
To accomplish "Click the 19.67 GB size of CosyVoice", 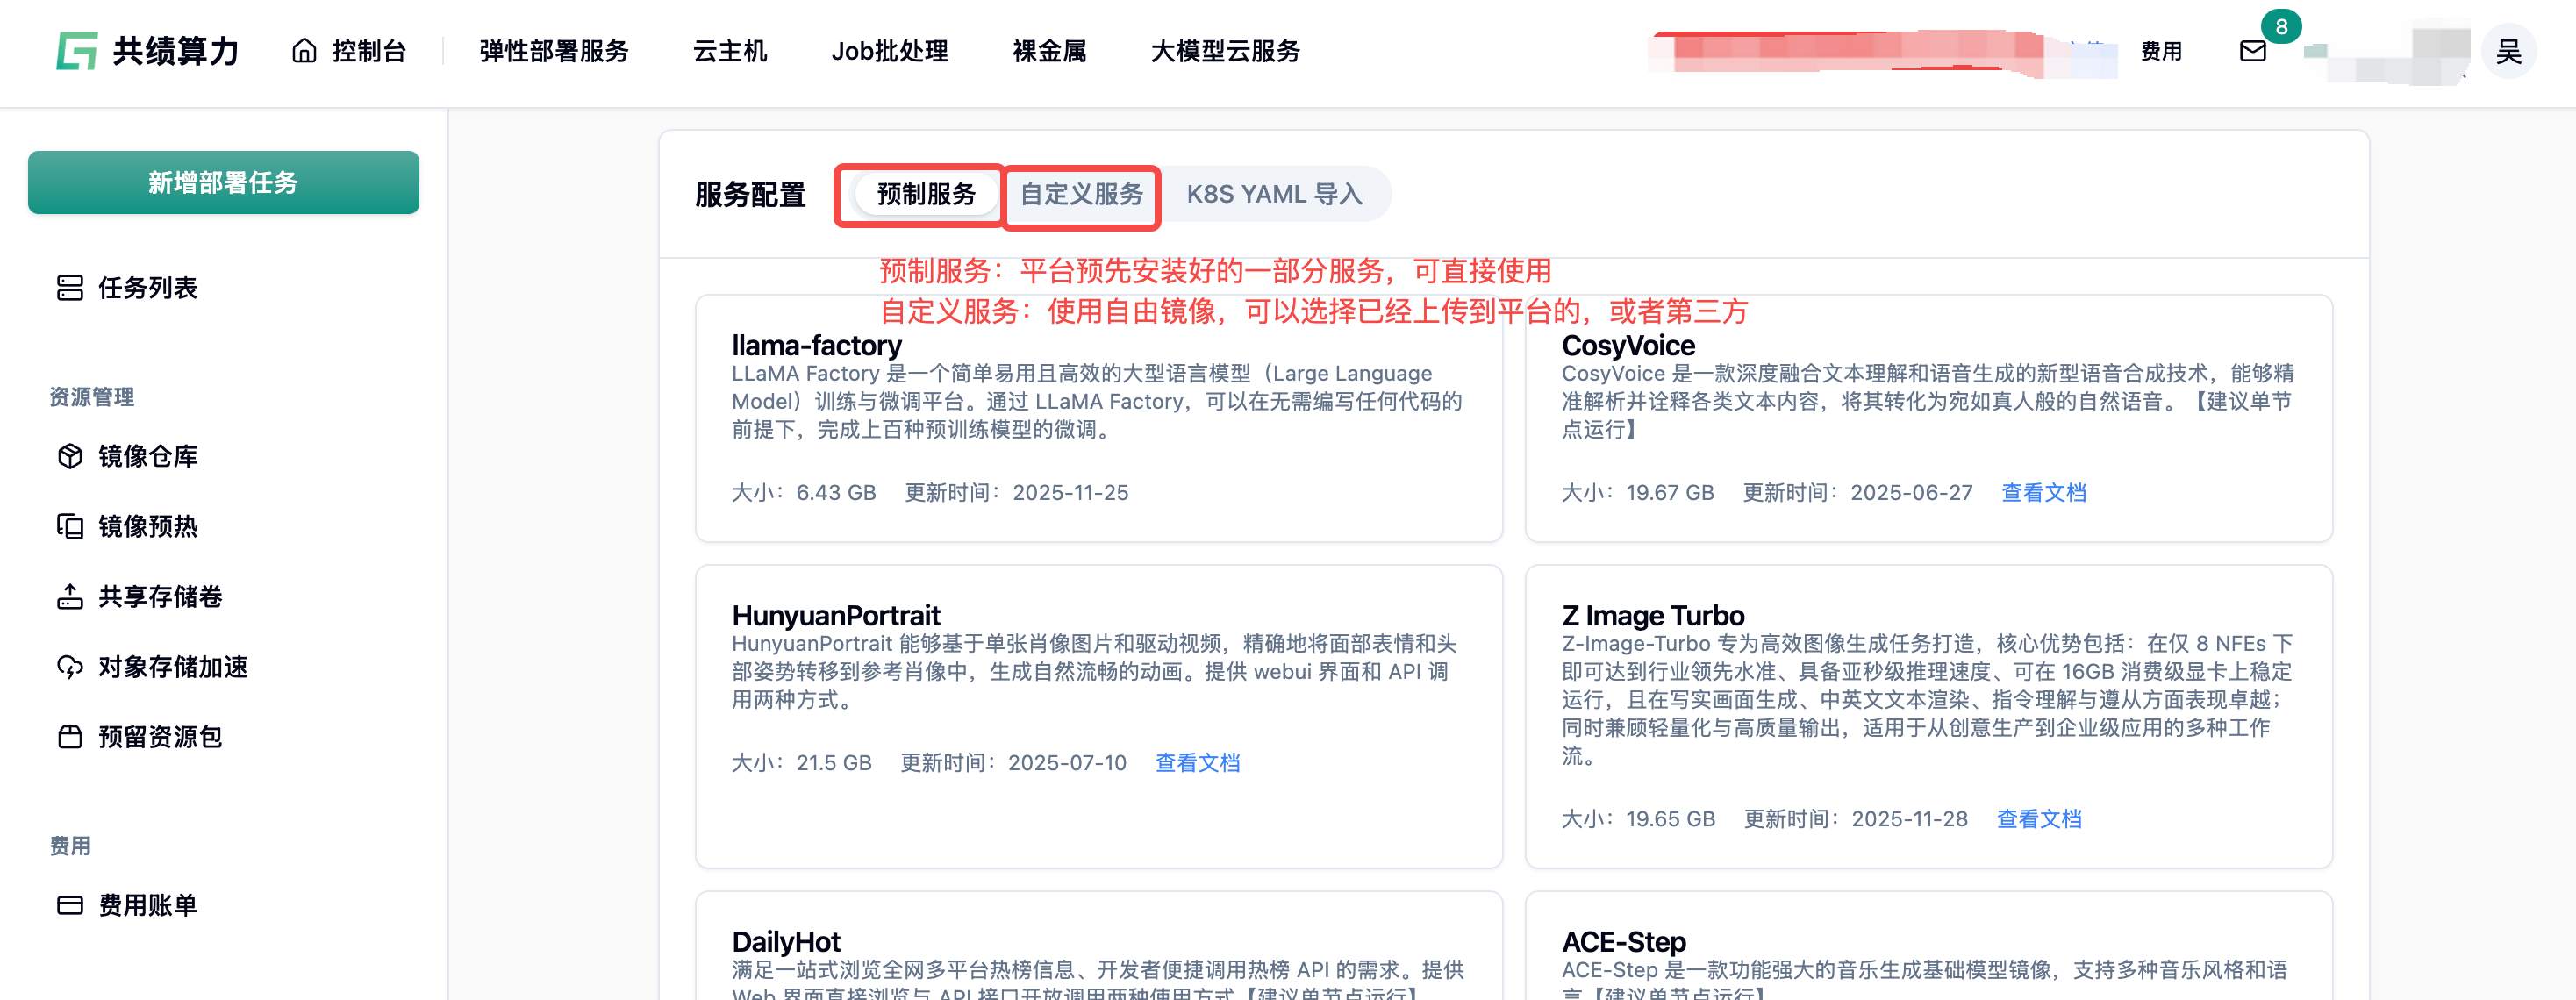I will [1670, 492].
